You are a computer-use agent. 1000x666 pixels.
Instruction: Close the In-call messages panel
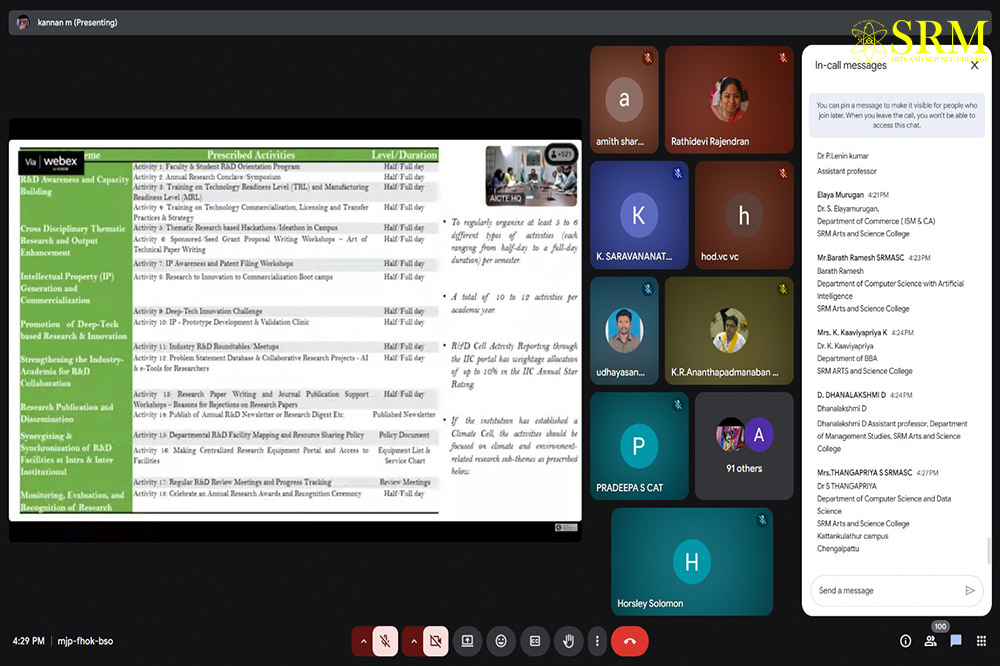974,66
